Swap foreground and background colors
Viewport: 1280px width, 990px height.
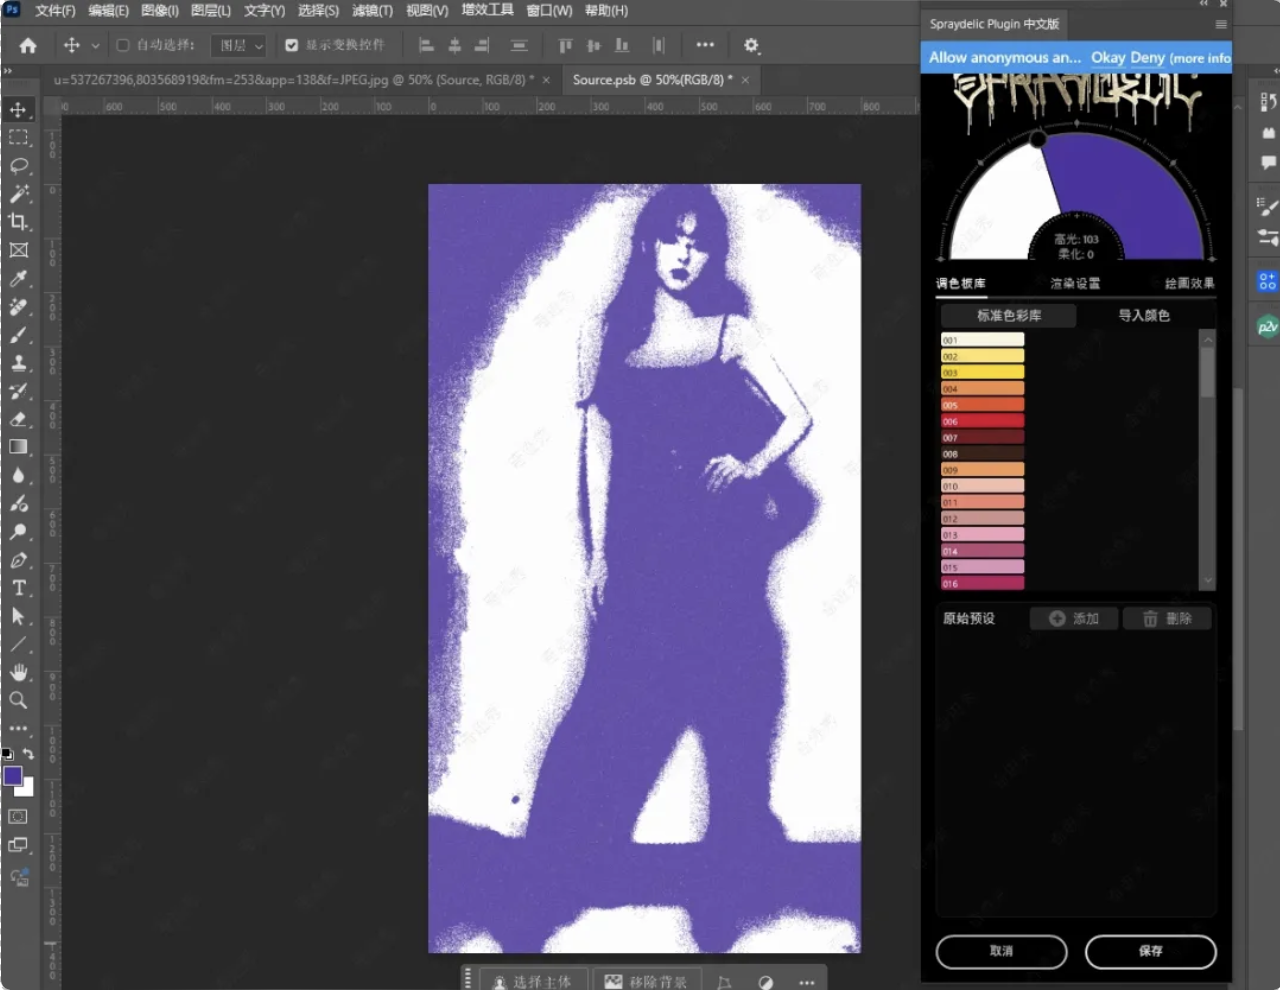29,753
